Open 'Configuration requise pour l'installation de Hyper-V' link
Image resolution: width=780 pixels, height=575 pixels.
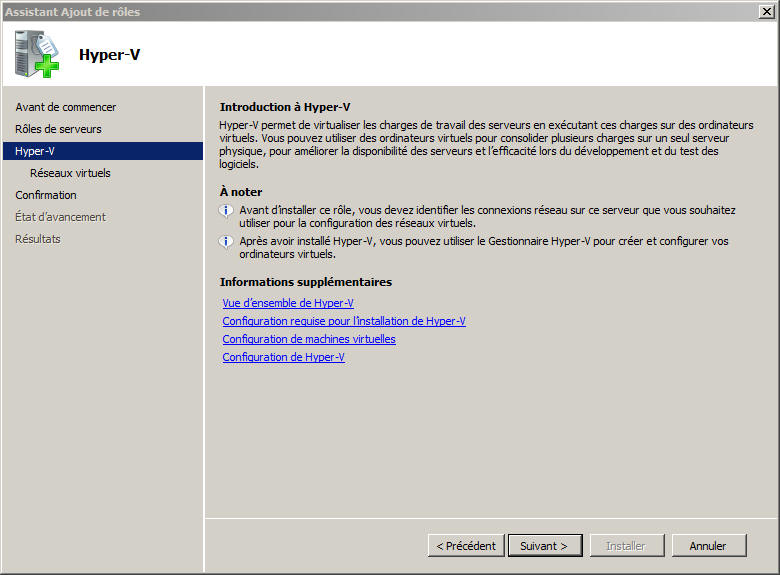[x=344, y=321]
